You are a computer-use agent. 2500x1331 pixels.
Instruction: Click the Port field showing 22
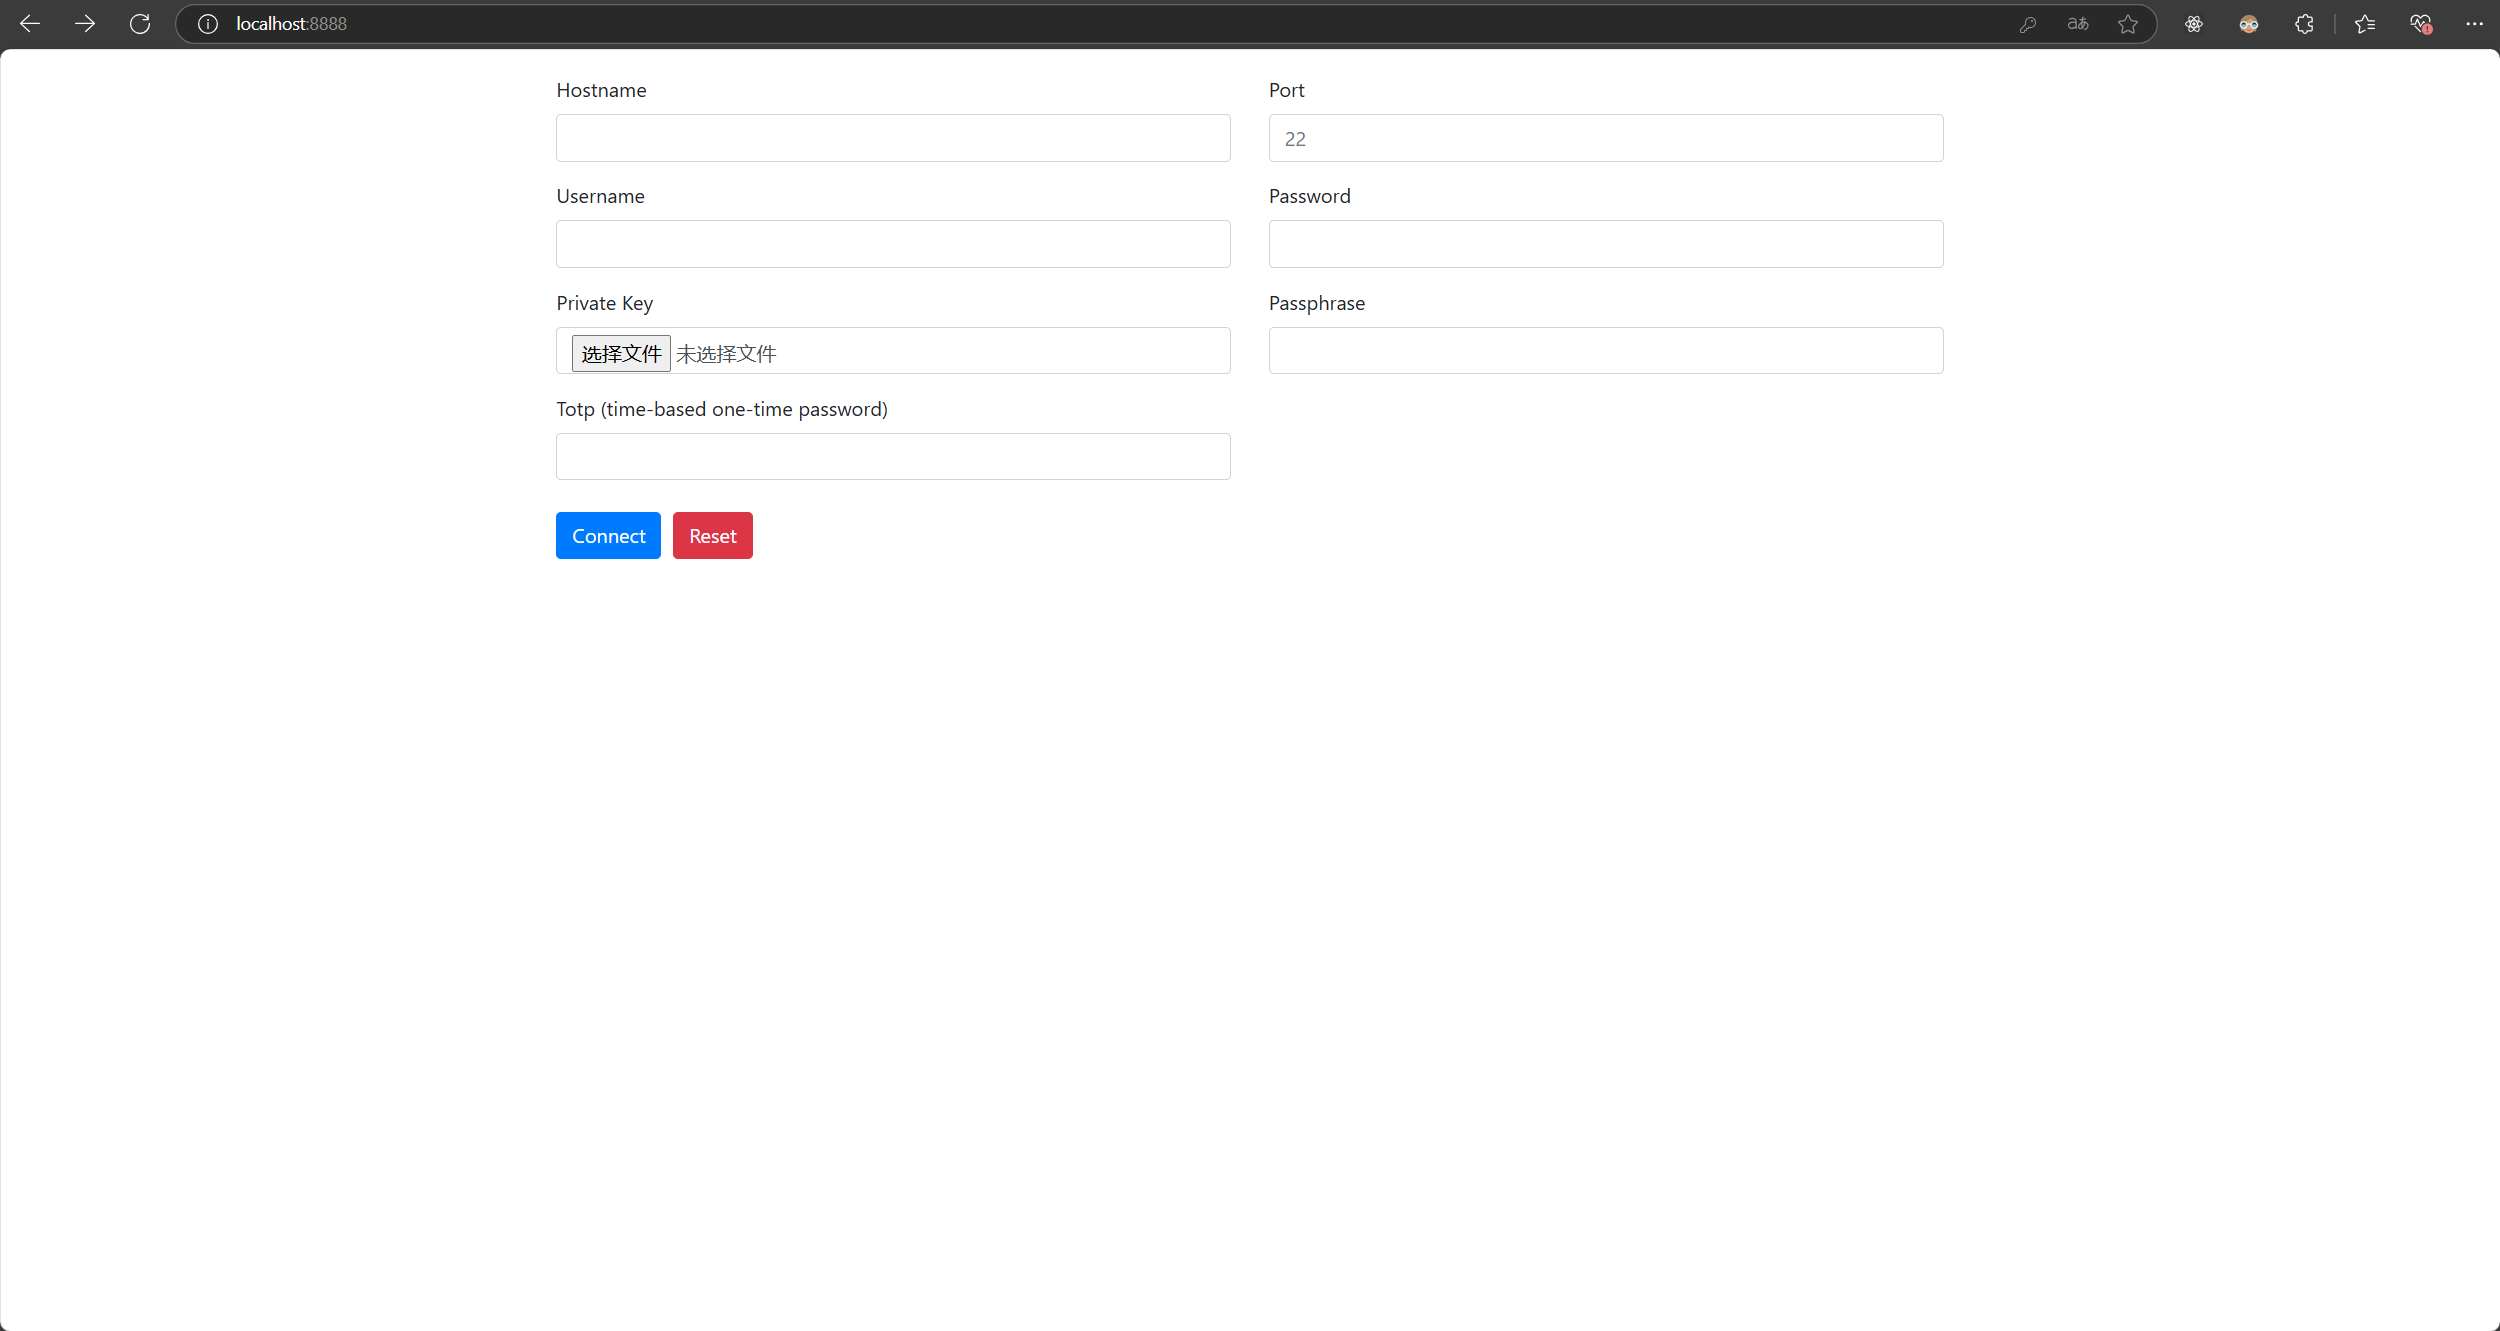click(1604, 138)
